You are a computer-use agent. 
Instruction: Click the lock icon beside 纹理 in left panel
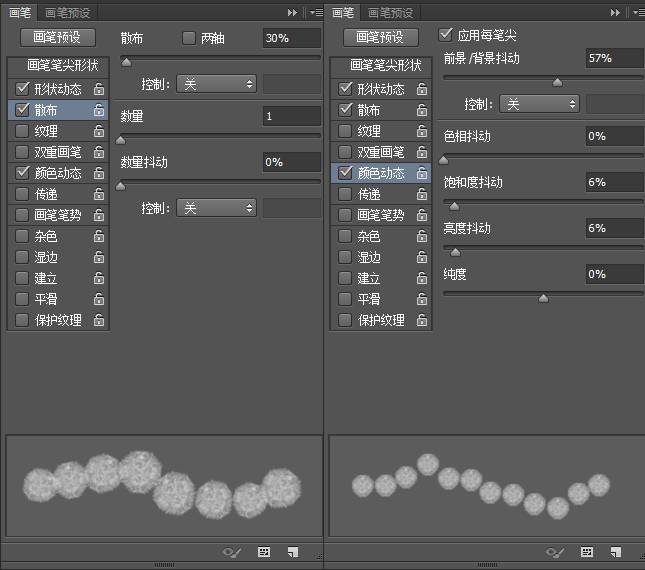click(x=99, y=131)
